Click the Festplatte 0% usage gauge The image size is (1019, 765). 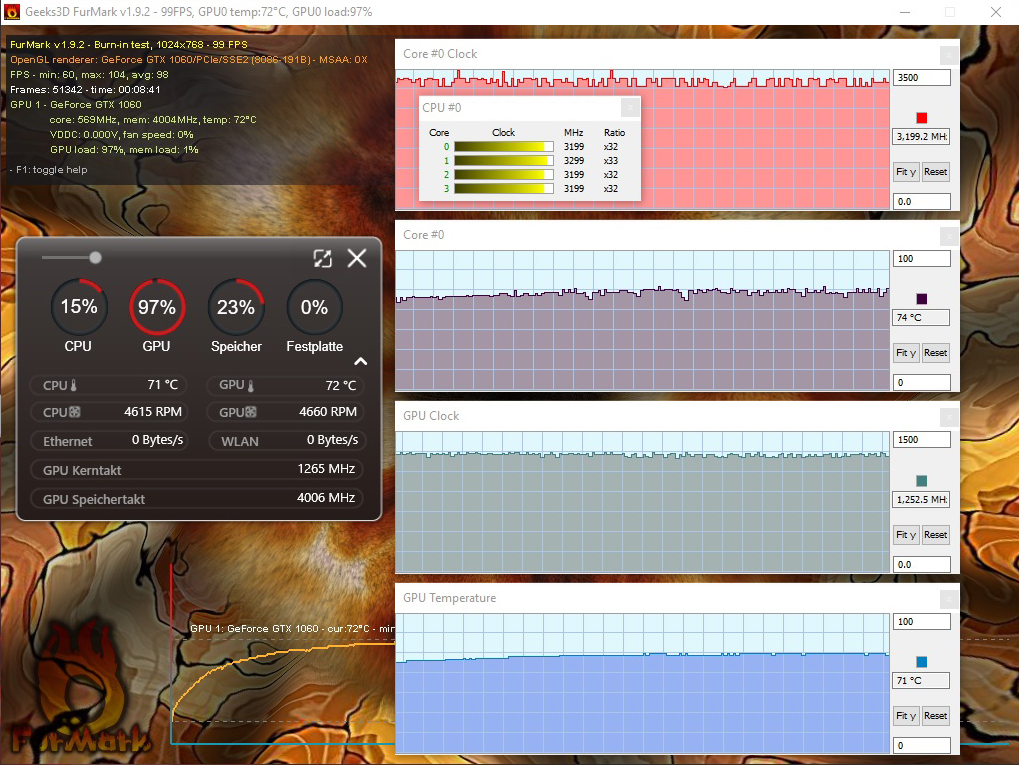coord(315,307)
